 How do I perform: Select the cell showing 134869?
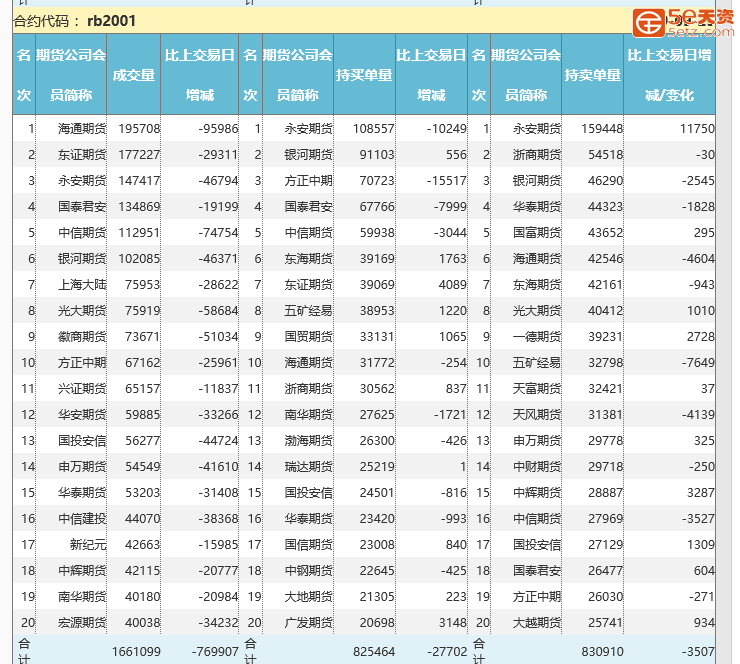139,206
